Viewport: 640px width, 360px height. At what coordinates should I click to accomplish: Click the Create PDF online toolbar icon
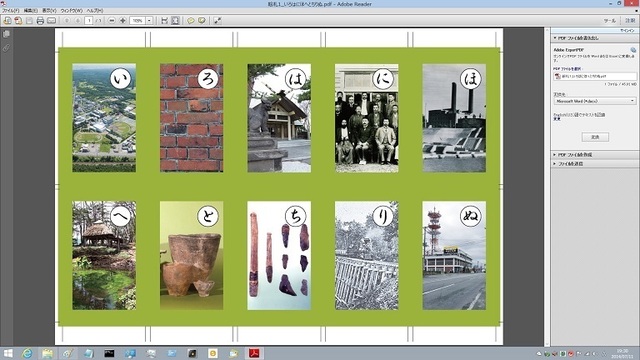(7, 20)
